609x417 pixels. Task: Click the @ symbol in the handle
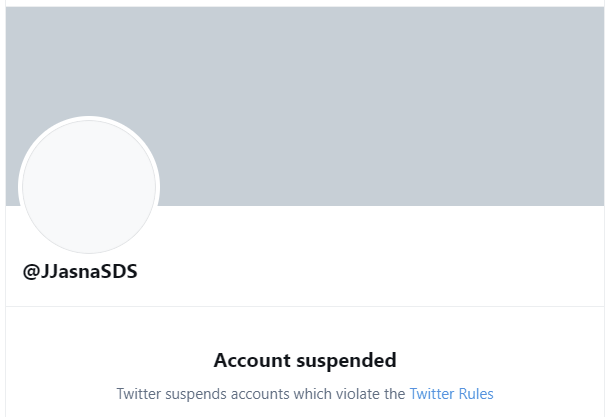tap(30, 271)
